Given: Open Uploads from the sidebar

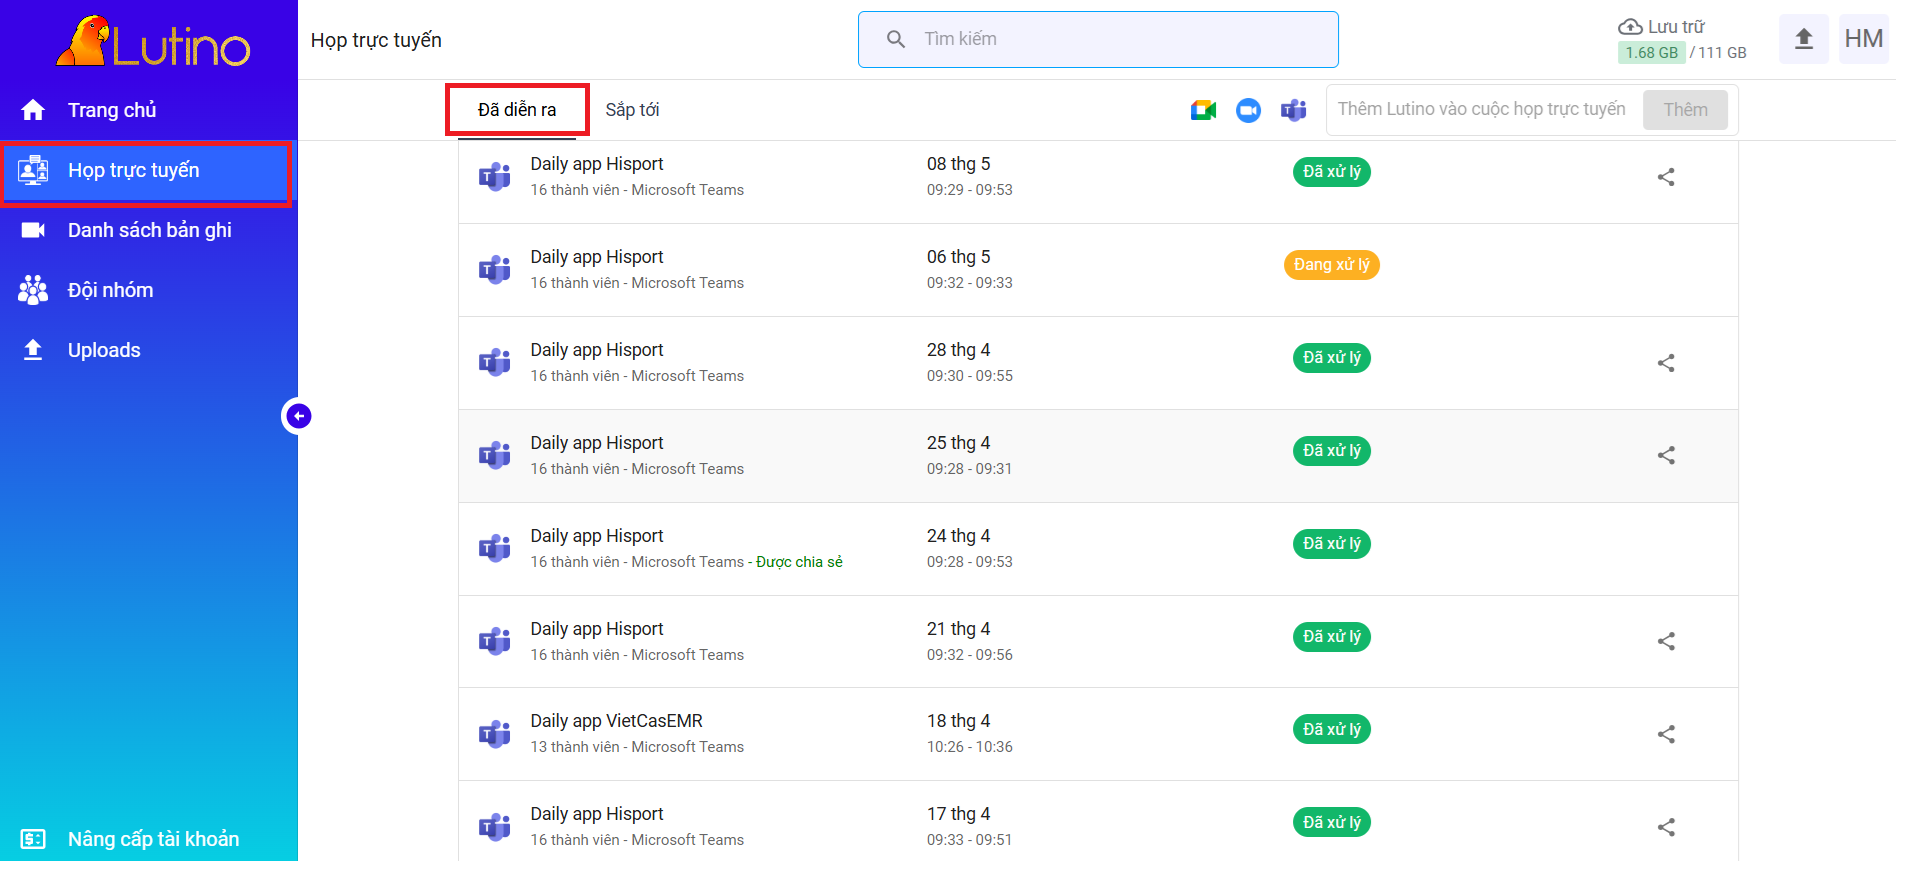Looking at the screenshot, I should pyautogui.click(x=104, y=350).
